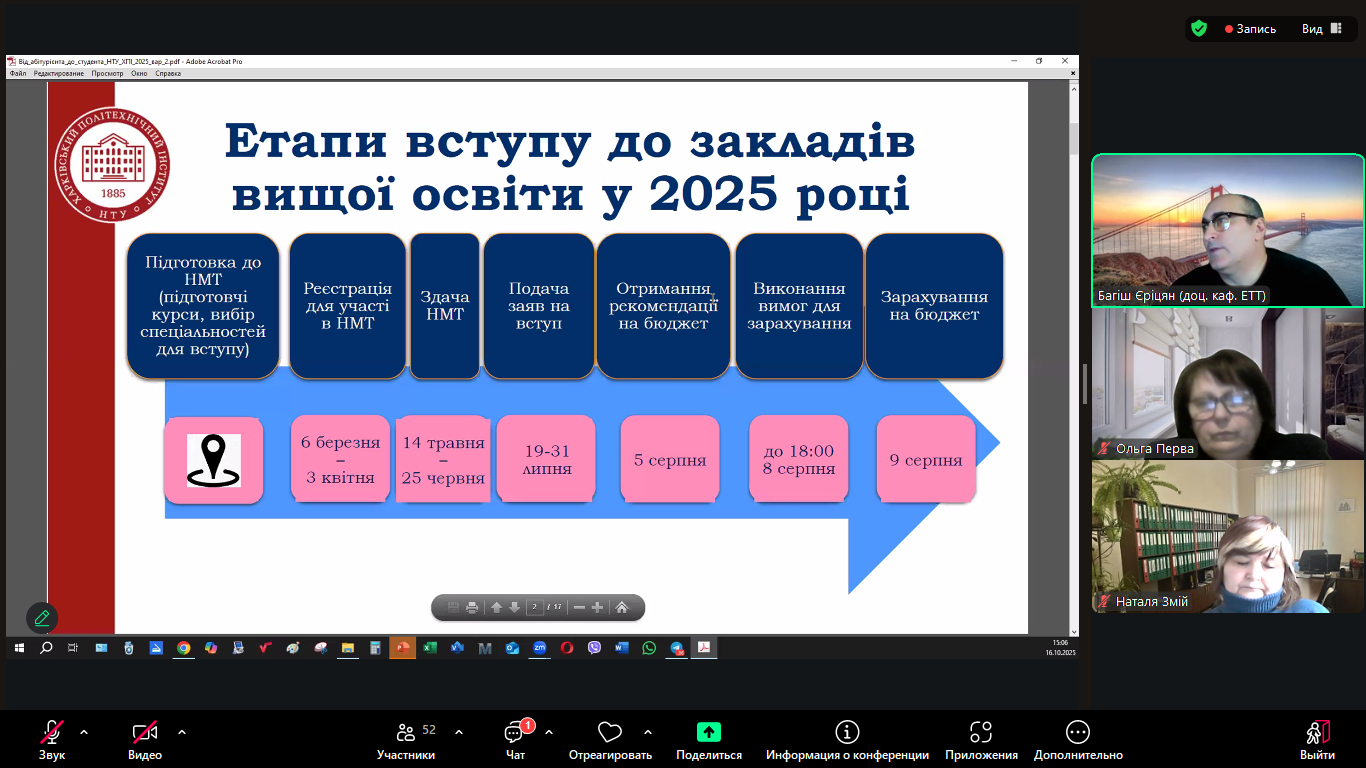Open the Участники participants panel
Viewport: 1366px width, 768px height.
(x=406, y=740)
